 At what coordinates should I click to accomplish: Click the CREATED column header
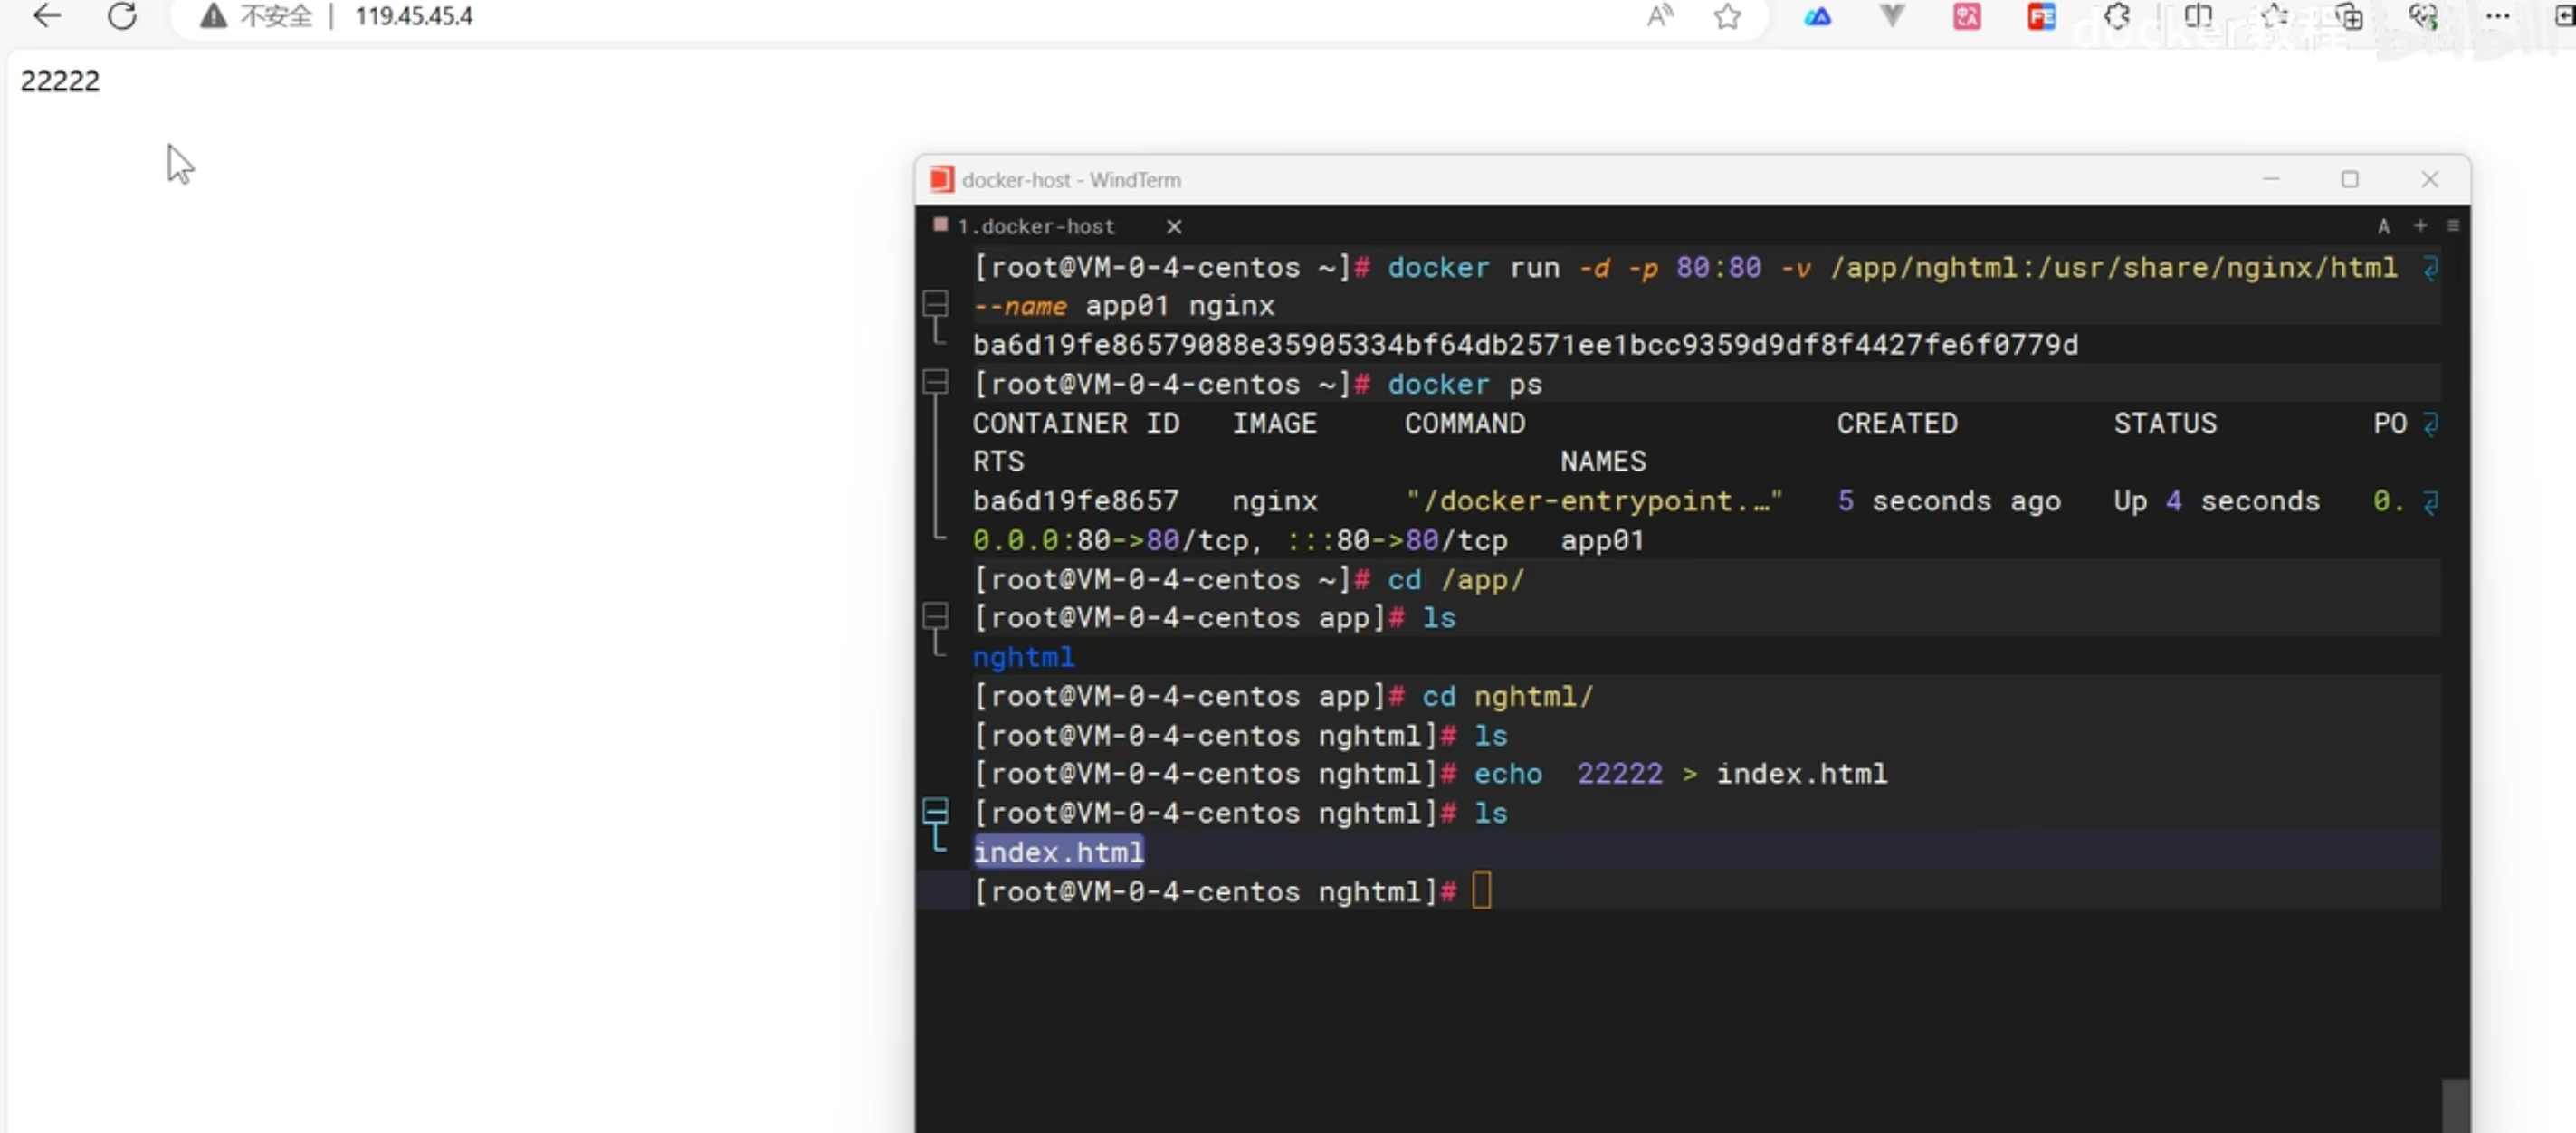[1897, 423]
